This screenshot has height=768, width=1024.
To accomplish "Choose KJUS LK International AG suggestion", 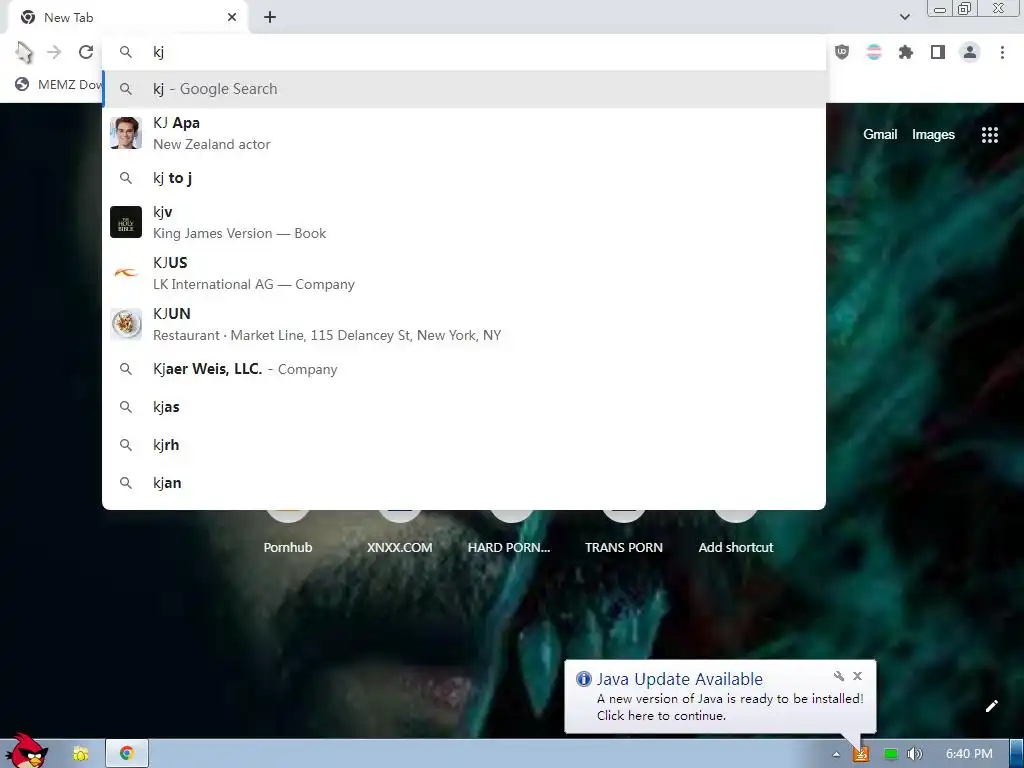I will pyautogui.click(x=464, y=273).
